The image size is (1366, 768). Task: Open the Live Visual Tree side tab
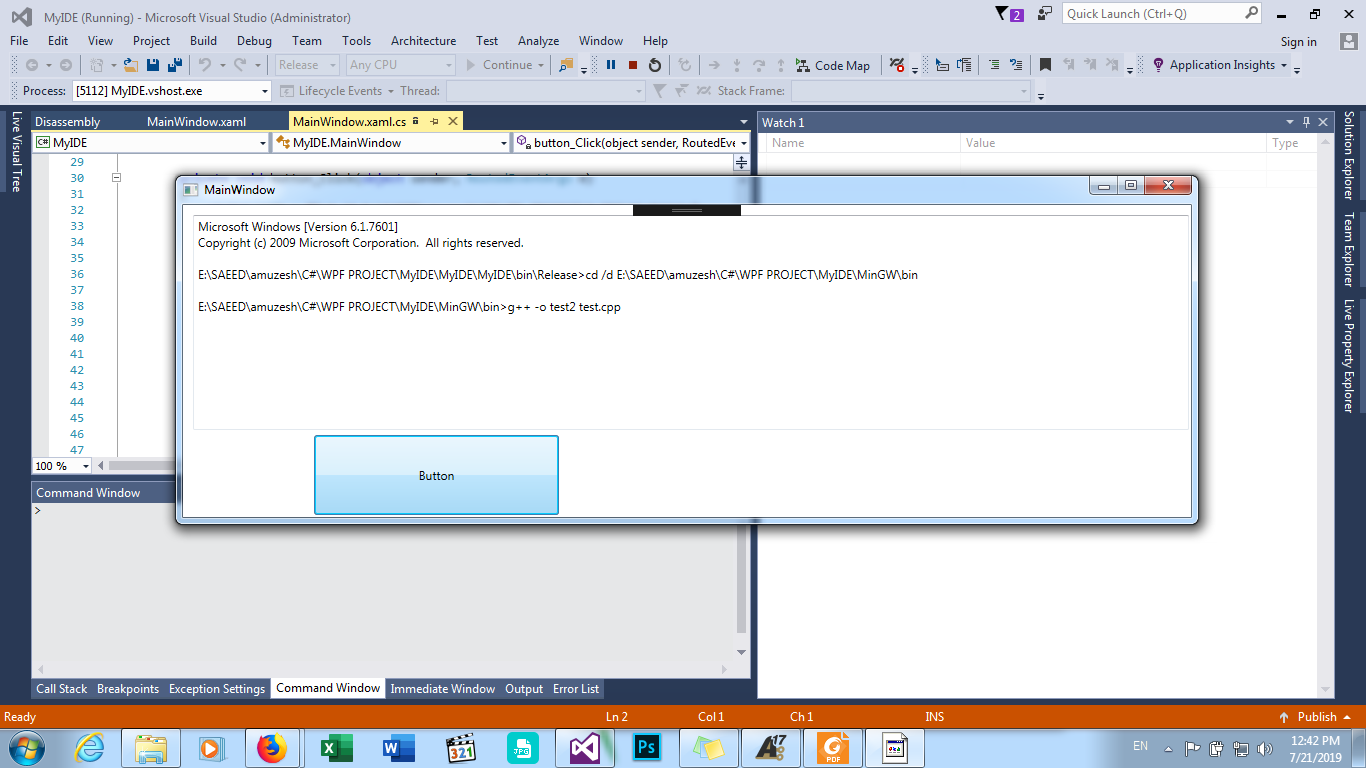[x=16, y=151]
